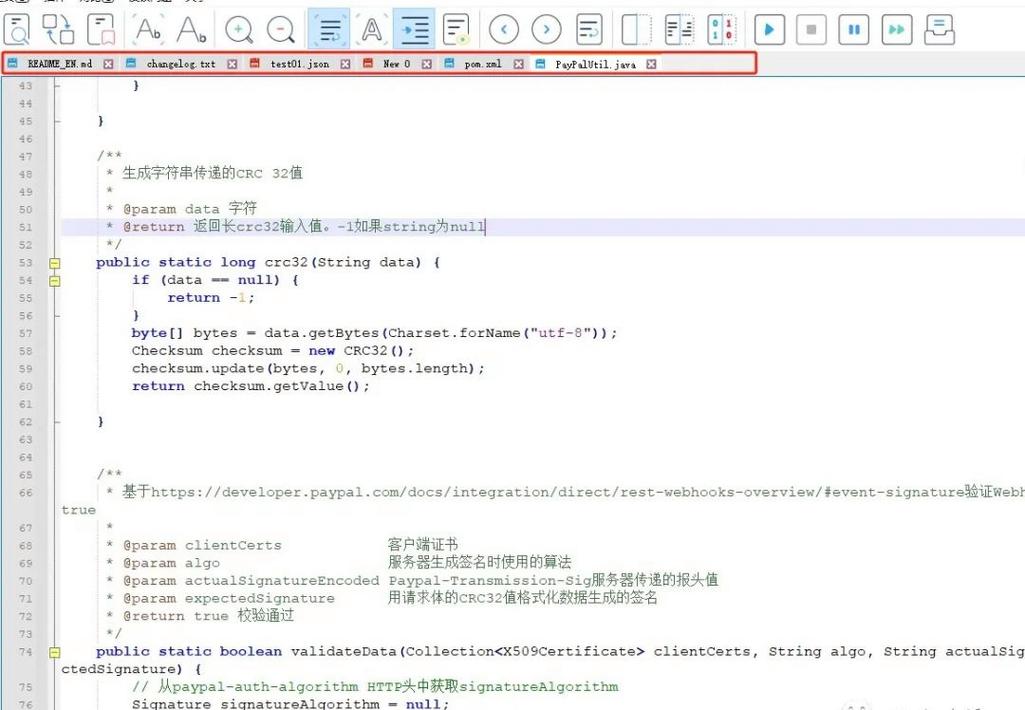Switch to the New 0 tab
Image resolution: width=1025 pixels, height=710 pixels.
click(x=396, y=63)
